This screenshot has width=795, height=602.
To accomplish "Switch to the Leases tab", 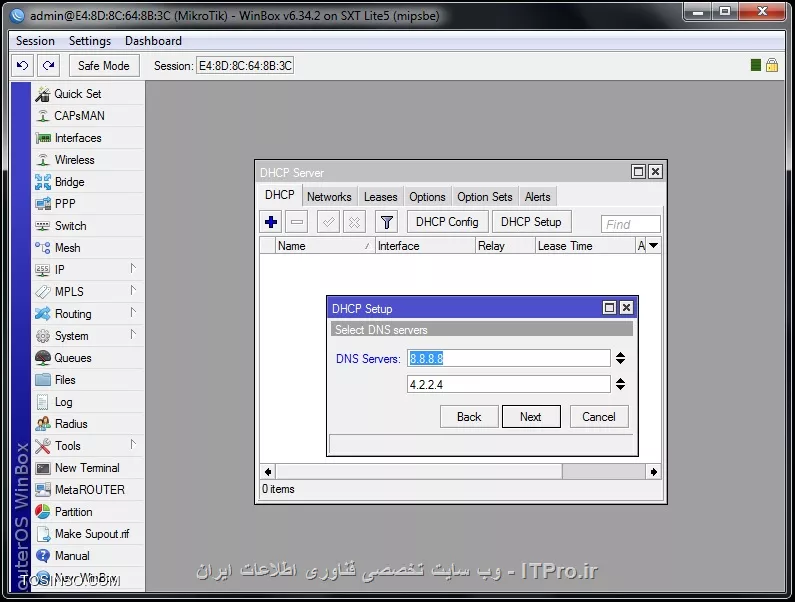I will [x=381, y=197].
